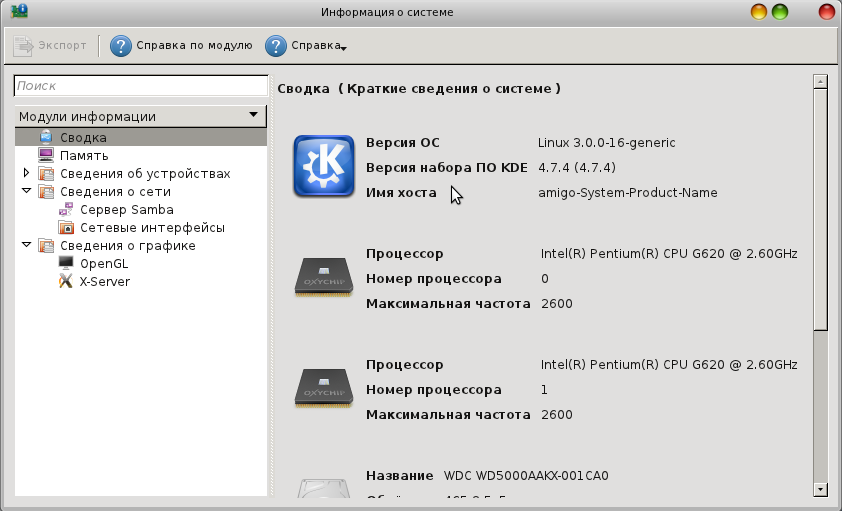Select Сведения о графике item
Image resolution: width=842 pixels, height=511 pixels.
tap(128, 245)
